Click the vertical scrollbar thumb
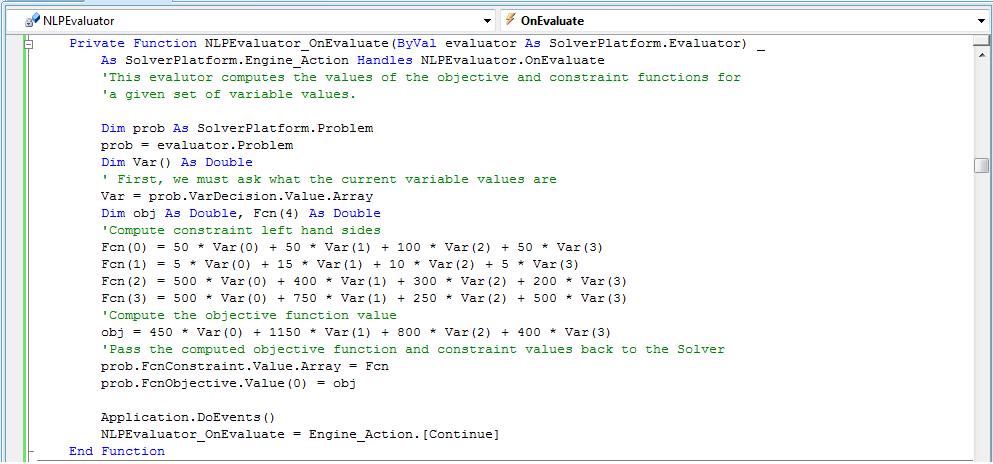The width and height of the screenshot is (993, 464). pos(981,166)
